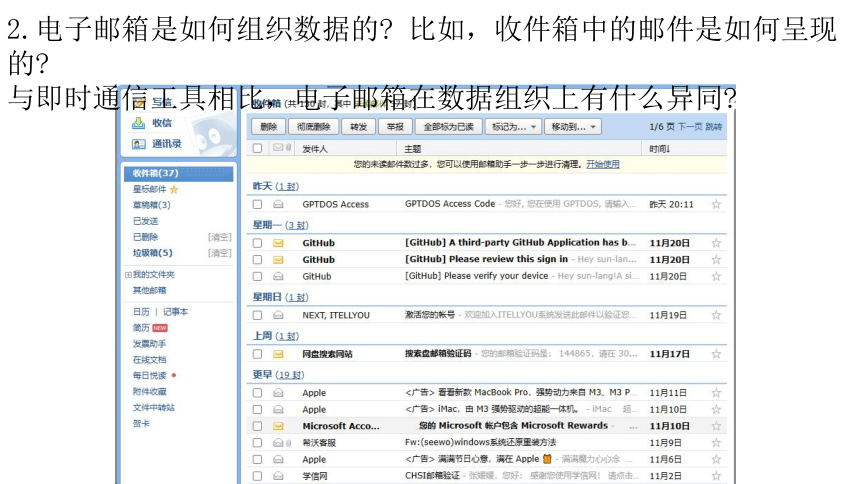This screenshot has height=484, width=860.
Task: Star the GitHub Please review this sign in email
Action: pos(716,260)
